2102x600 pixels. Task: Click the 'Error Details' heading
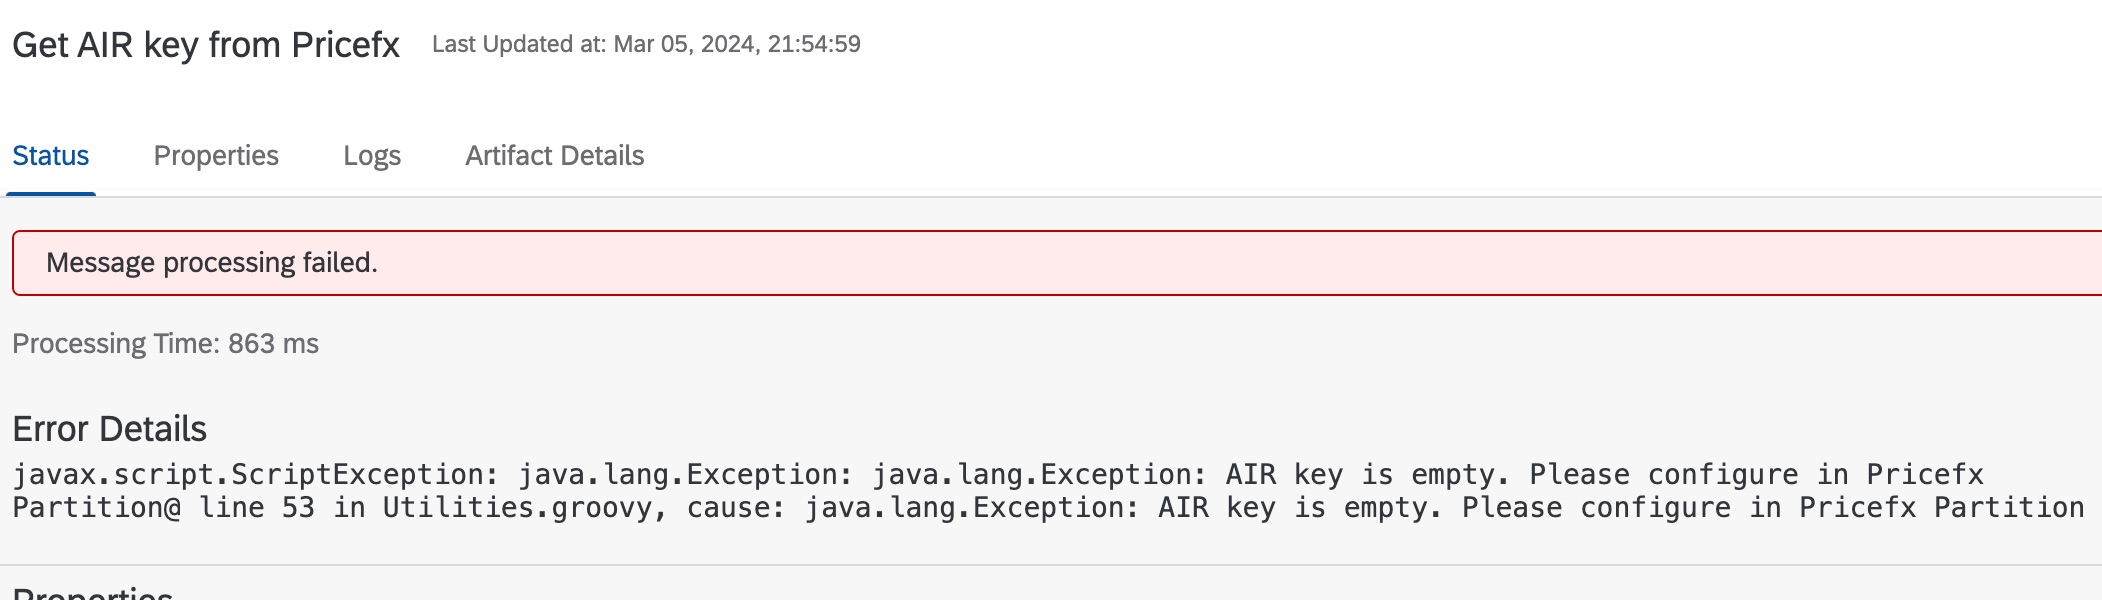[109, 429]
